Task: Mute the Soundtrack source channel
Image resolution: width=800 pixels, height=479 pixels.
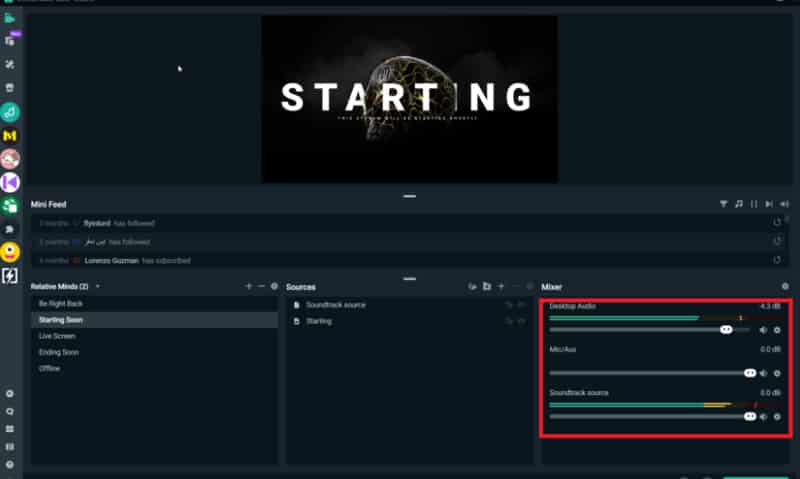Action: point(763,417)
